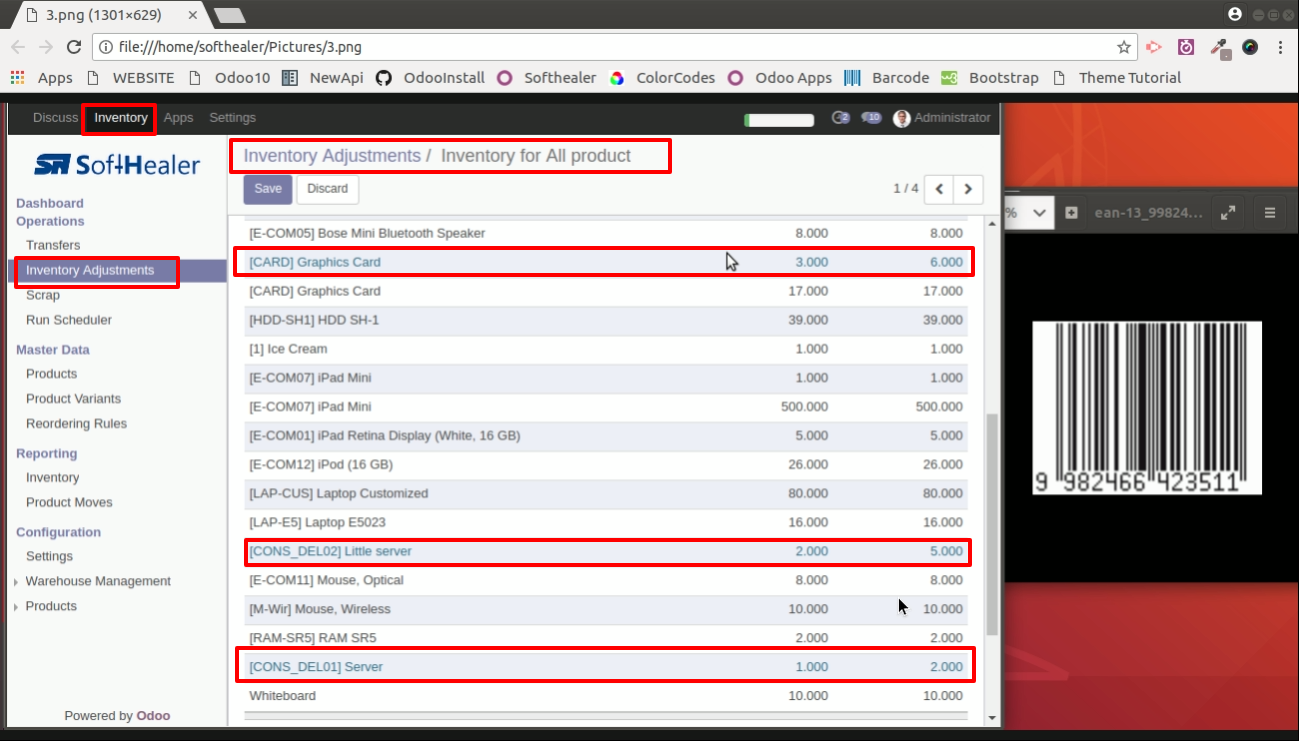Image resolution: width=1299 pixels, height=741 pixels.
Task: Open Run Scheduler in the sidebar
Action: pos(69,320)
